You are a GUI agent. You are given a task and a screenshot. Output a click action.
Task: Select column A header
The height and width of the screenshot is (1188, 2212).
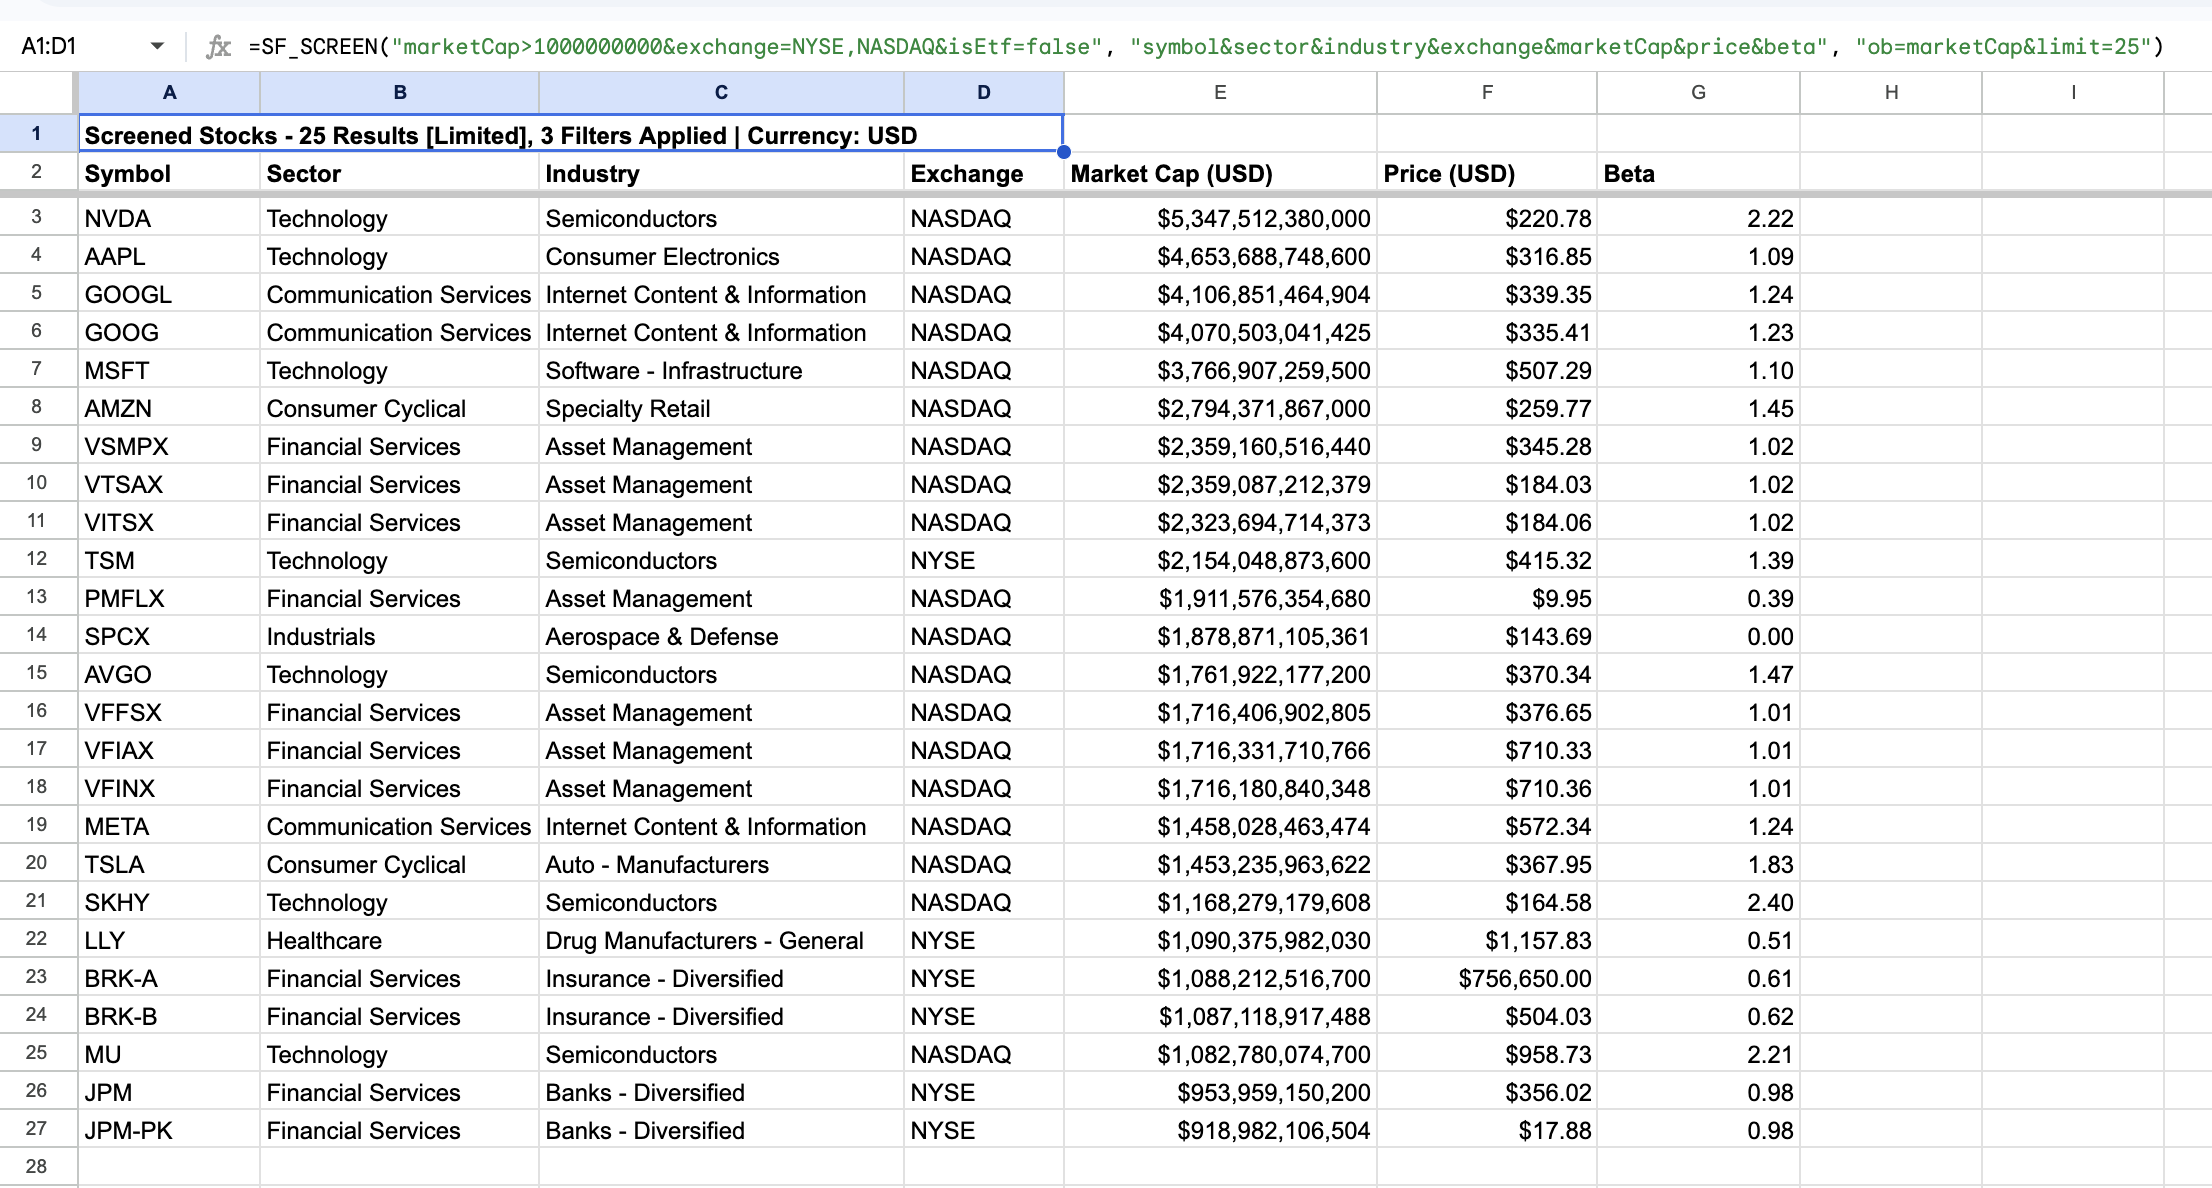(x=170, y=92)
